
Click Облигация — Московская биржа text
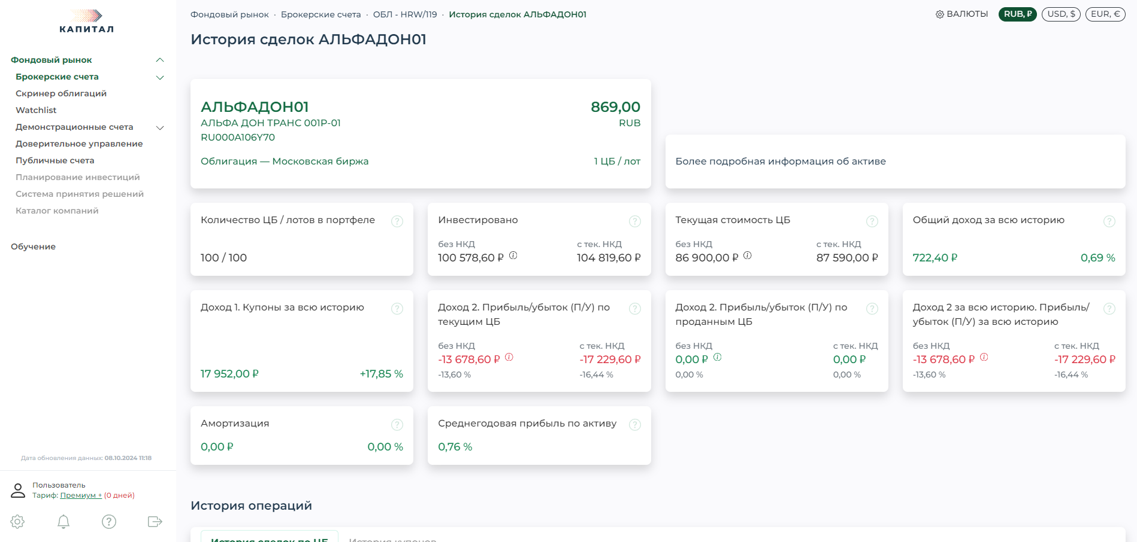[x=285, y=161]
